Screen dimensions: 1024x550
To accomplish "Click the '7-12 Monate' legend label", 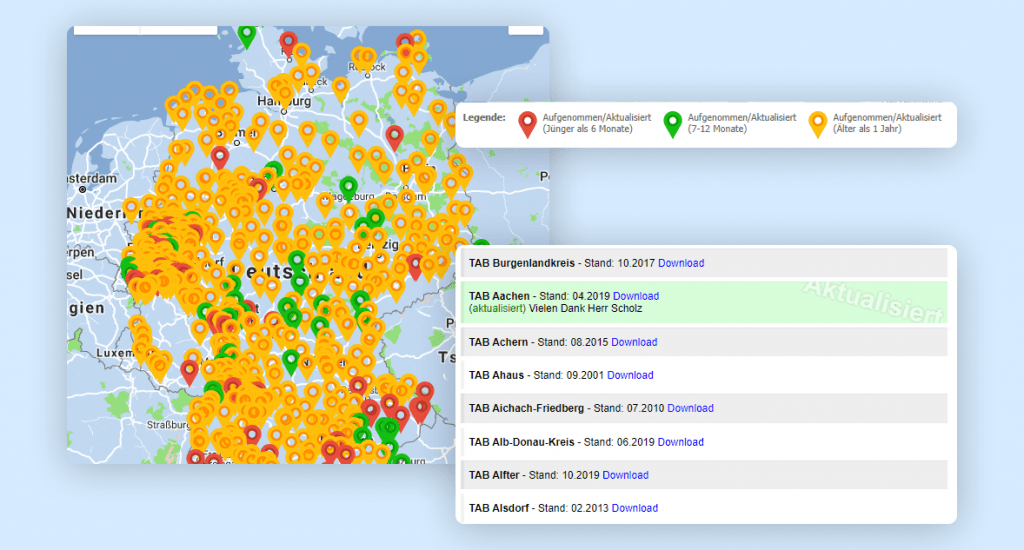I will pyautogui.click(x=718, y=129).
